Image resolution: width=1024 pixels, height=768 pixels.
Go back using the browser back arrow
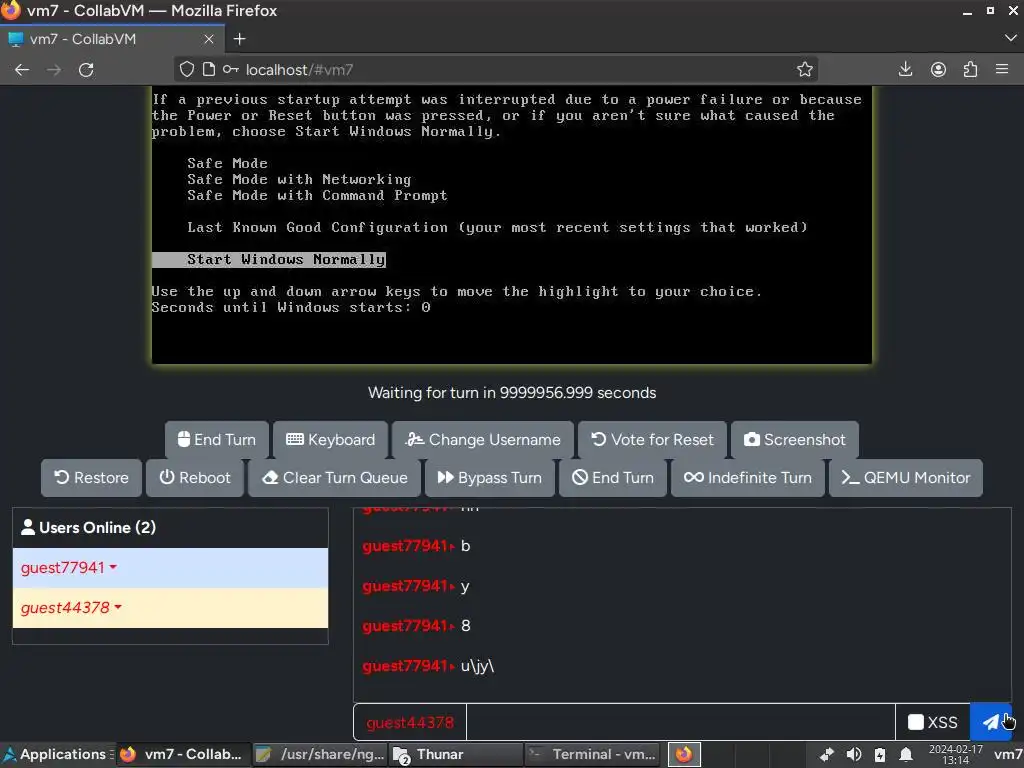[x=22, y=70]
